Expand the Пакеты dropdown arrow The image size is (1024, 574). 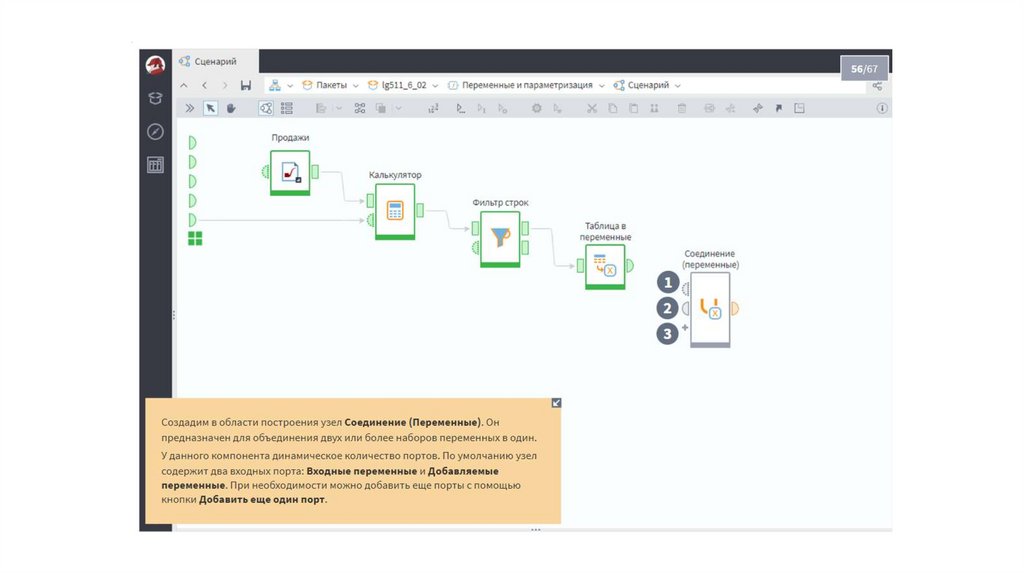pos(356,86)
